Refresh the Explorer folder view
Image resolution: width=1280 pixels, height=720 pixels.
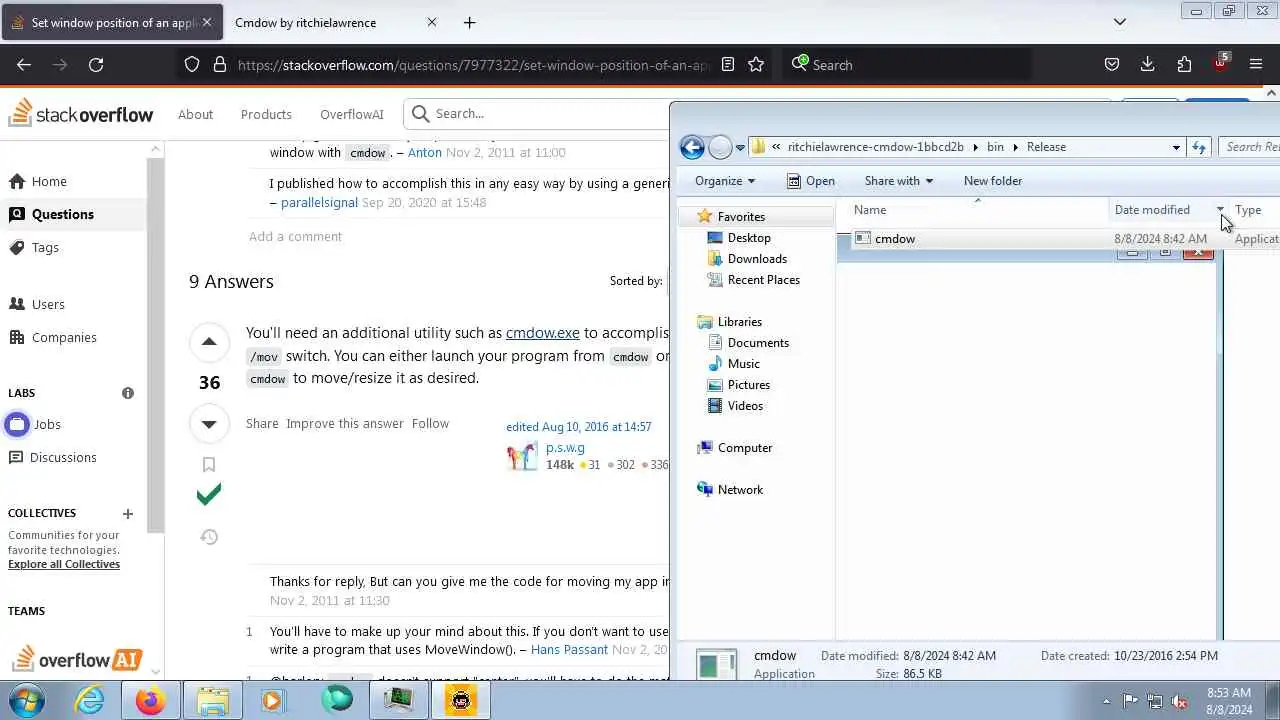coord(1199,147)
